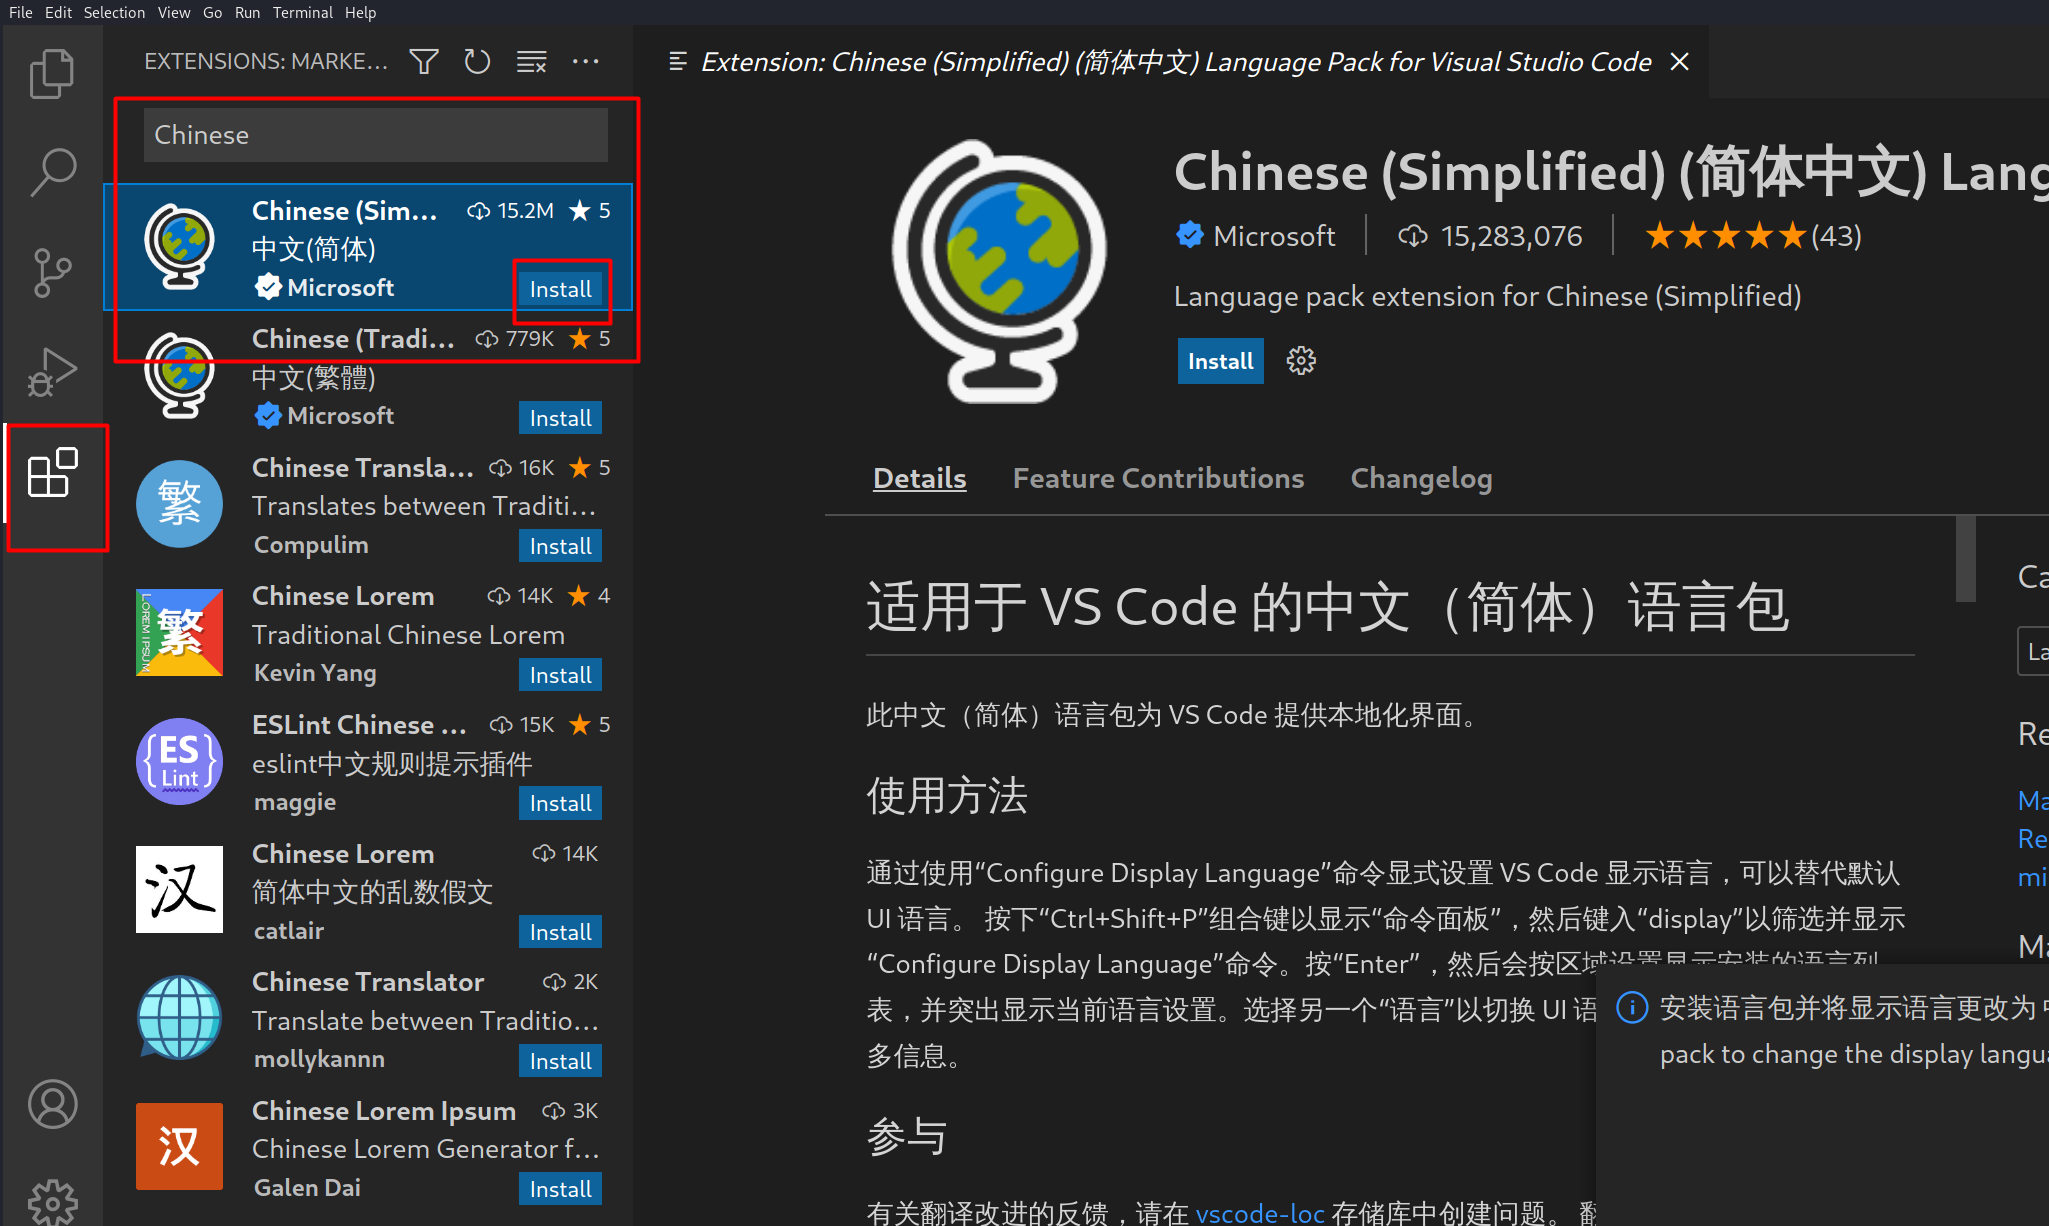This screenshot has width=2049, height=1226.
Task: Open the Accounts icon in activity bar
Action: point(52,1104)
